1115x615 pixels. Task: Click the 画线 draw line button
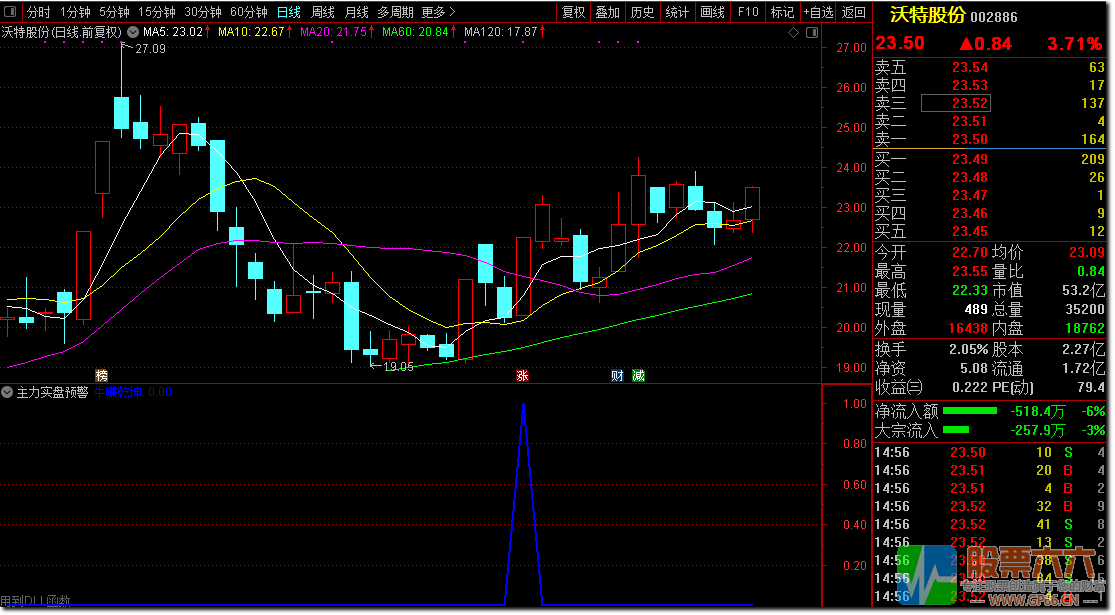[712, 12]
